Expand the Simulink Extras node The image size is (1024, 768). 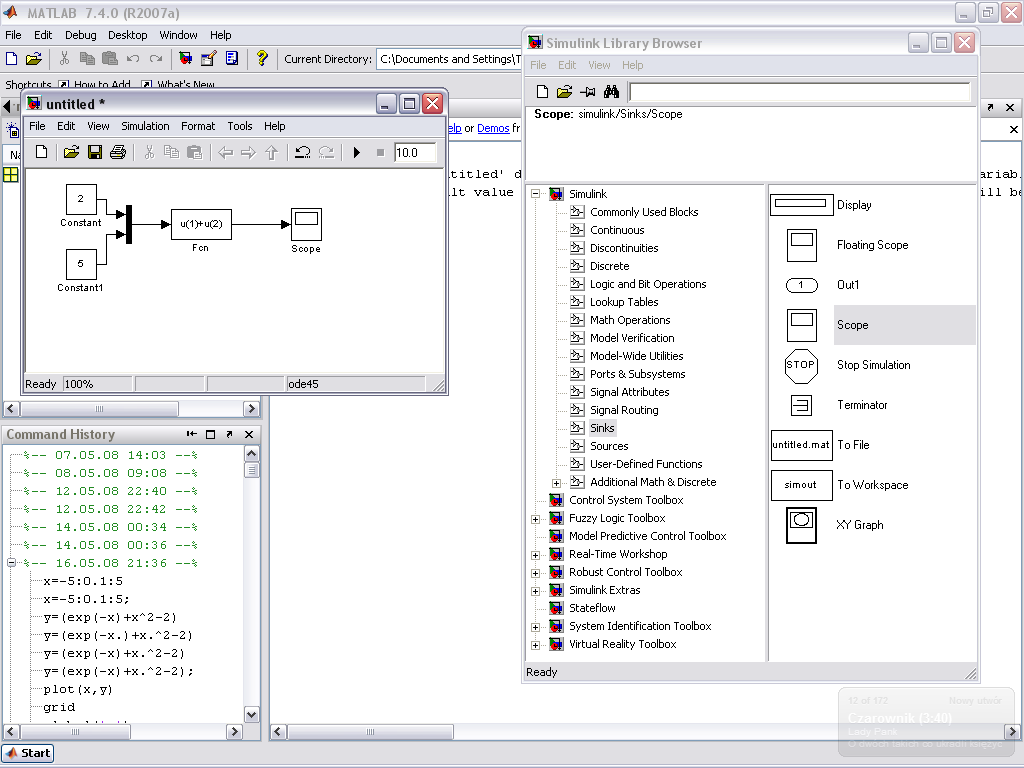coord(536,591)
